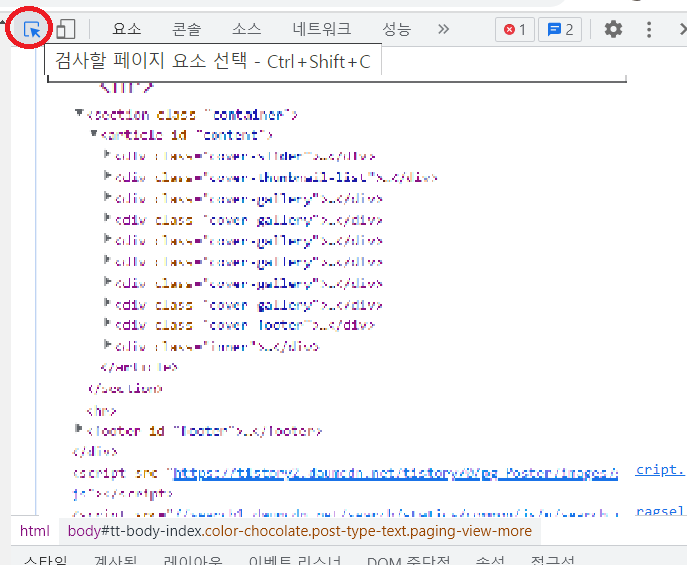Collapse the article id content node
Screen dimensions: 687x565
tap(94, 133)
